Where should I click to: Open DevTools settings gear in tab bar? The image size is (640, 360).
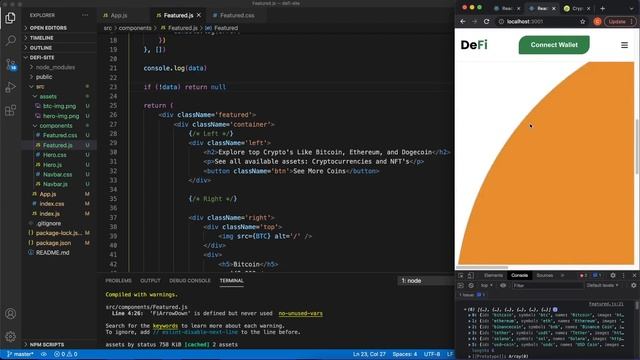[x=613, y=276]
